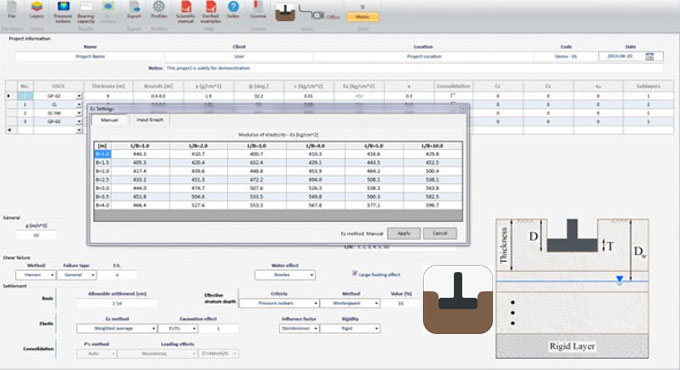This screenshot has height=370, width=680.
Task: Open the Verified examples PDF
Action: pyautogui.click(x=210, y=11)
